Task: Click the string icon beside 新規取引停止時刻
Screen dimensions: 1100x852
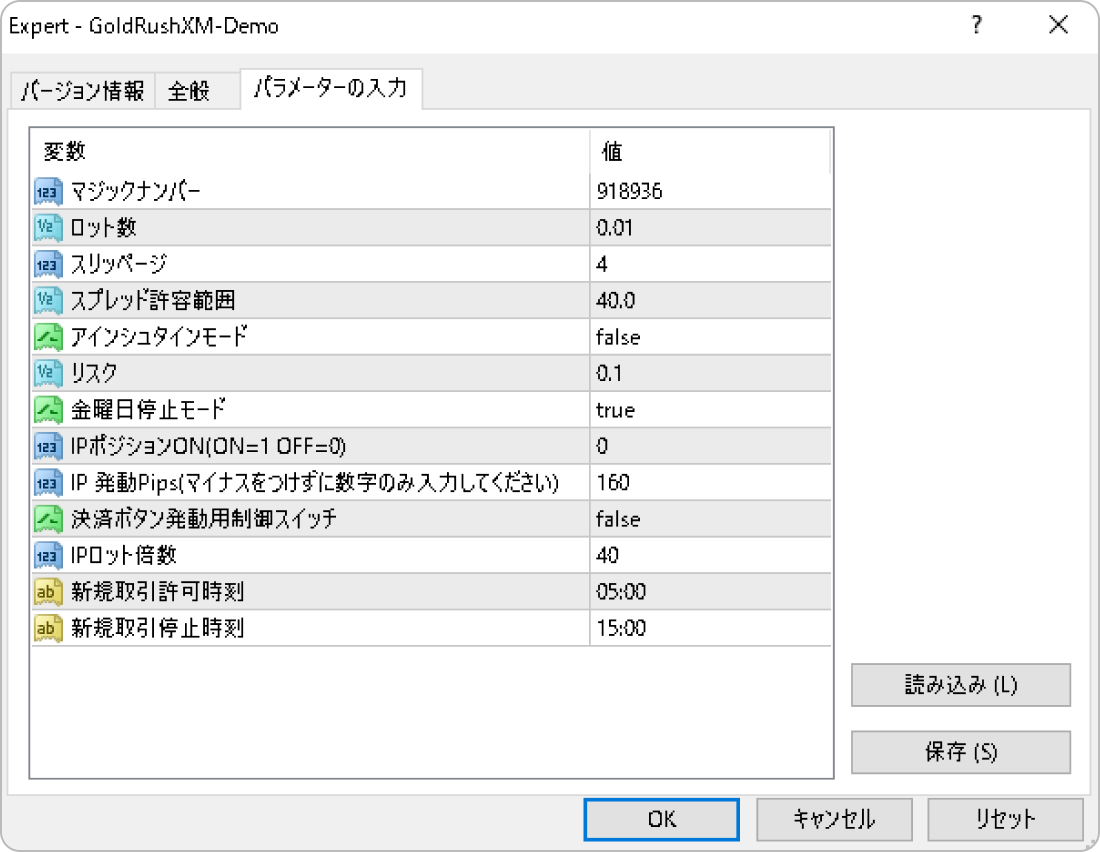Action: [x=48, y=629]
